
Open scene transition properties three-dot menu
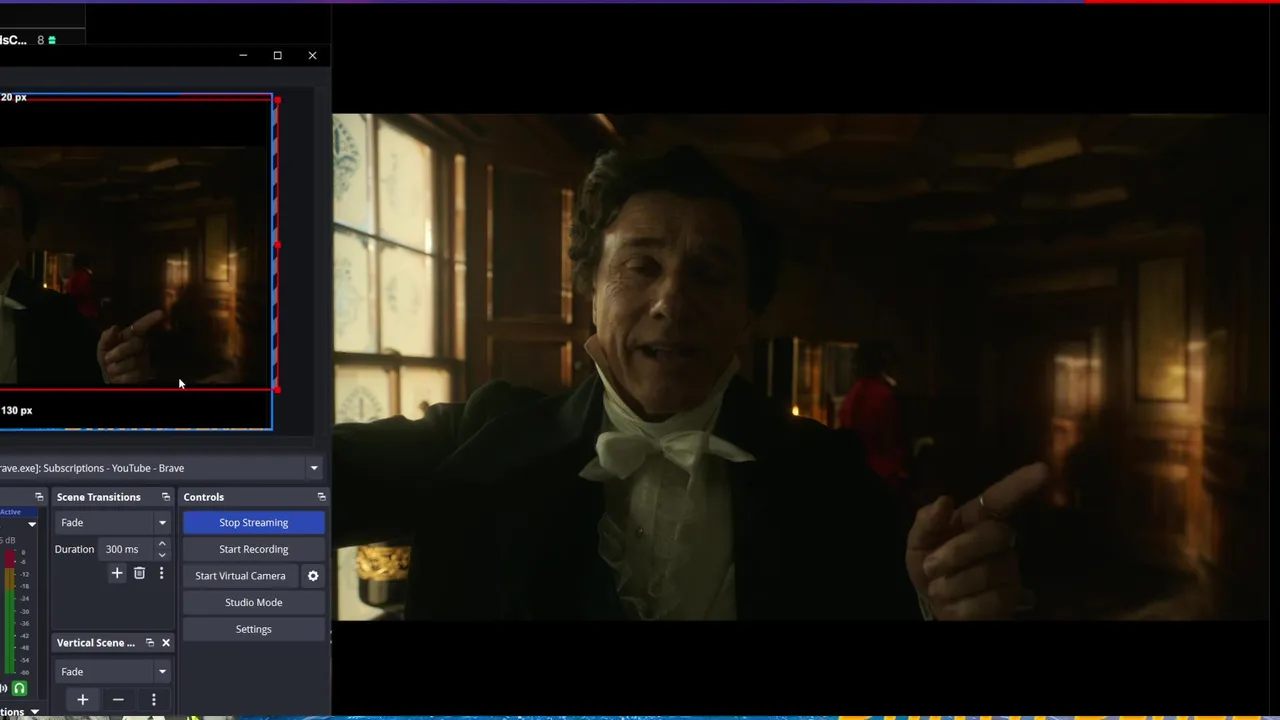pyautogui.click(x=161, y=573)
